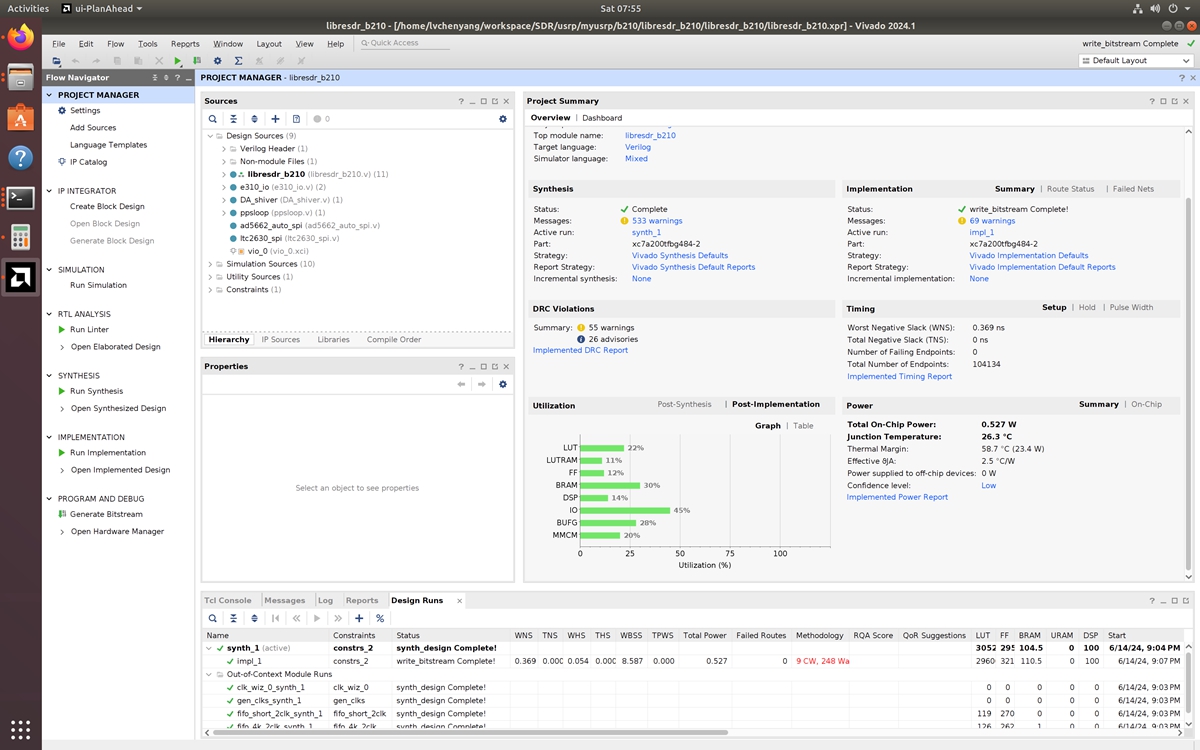Expand Simulation Sources tree node
The height and width of the screenshot is (750, 1200).
tap(210, 264)
